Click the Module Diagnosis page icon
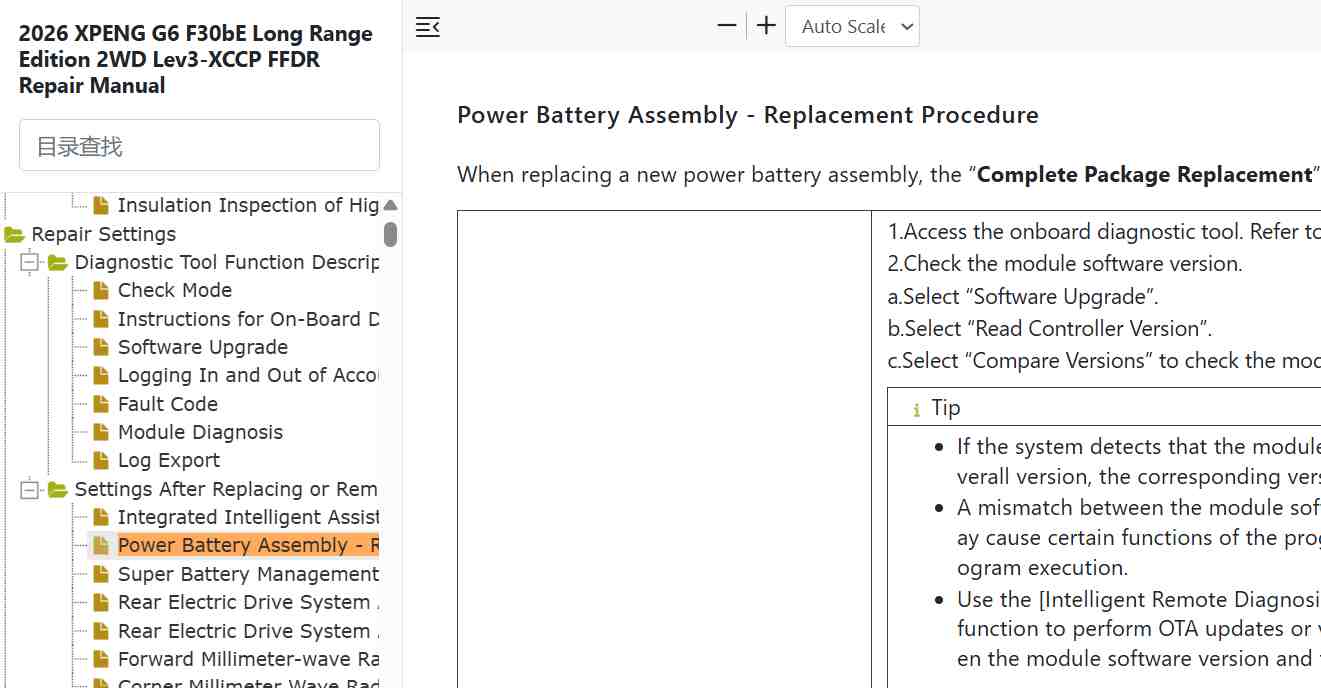 (101, 433)
